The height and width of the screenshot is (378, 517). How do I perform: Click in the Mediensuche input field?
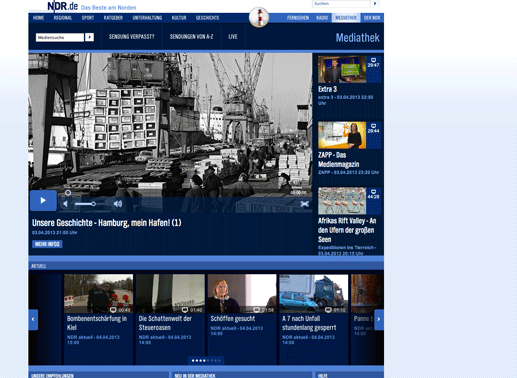(x=60, y=37)
